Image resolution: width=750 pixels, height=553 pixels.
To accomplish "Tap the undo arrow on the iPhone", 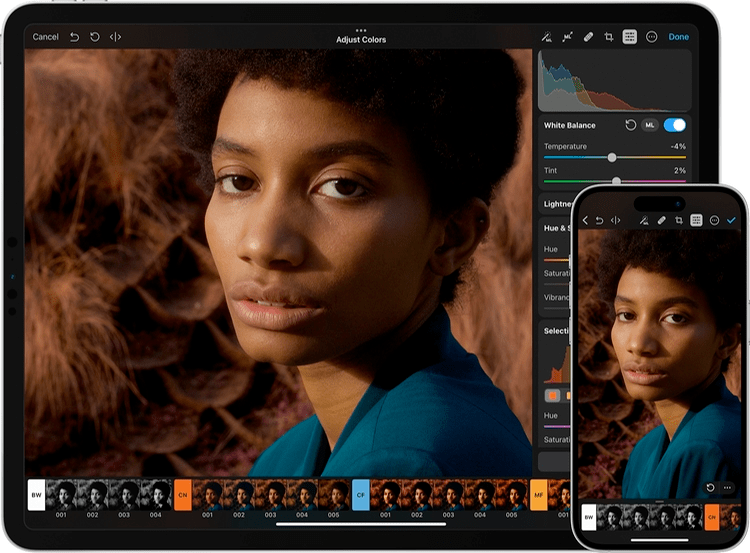I will coord(599,220).
